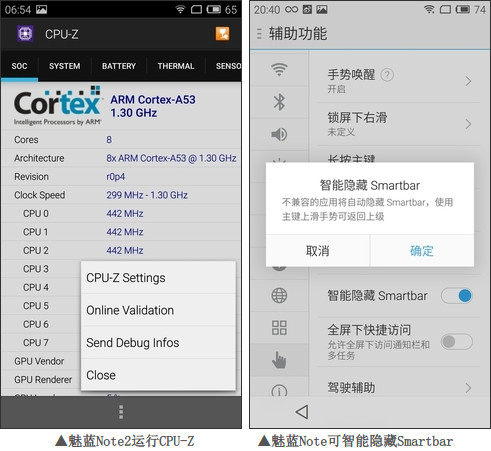Tap the CPU 1 row

click(x=121, y=232)
